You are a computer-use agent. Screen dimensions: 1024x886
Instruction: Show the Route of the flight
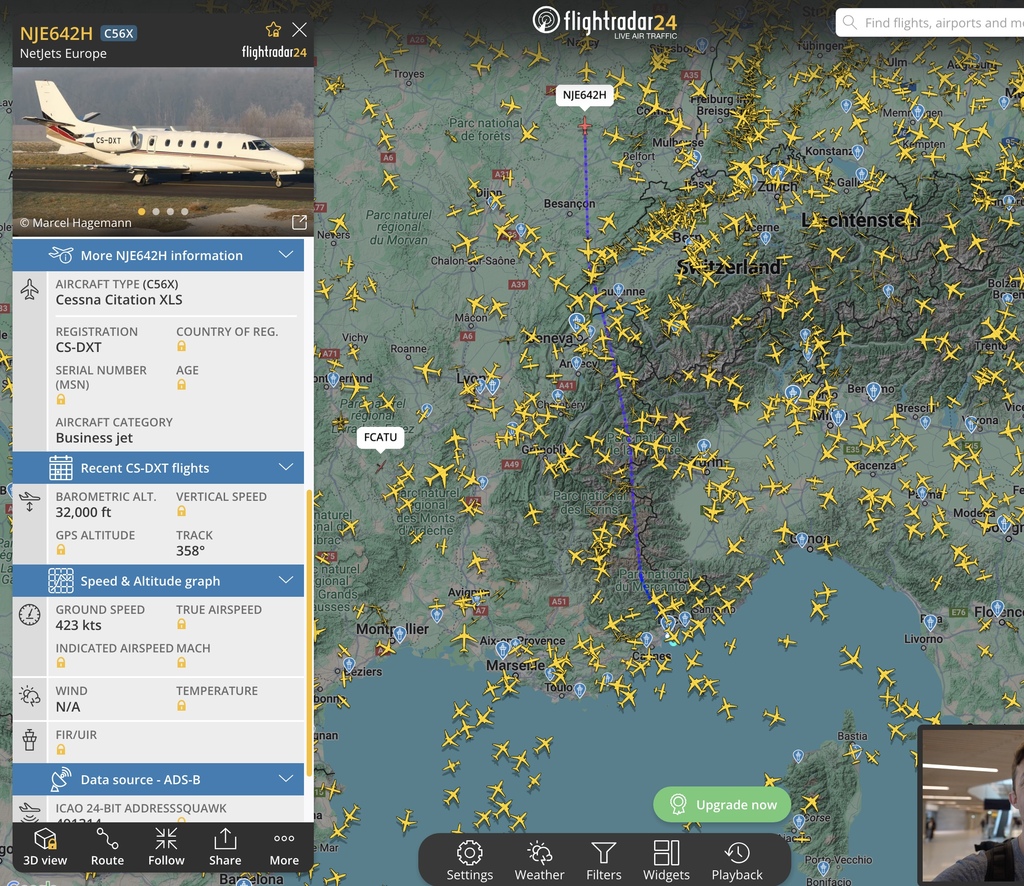[107, 847]
